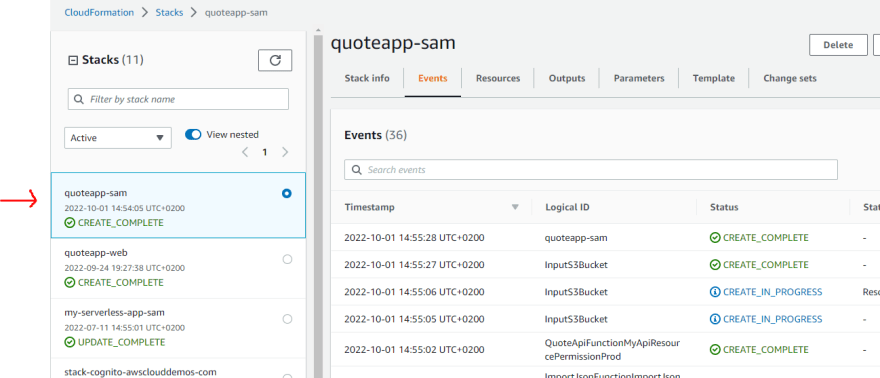Click the Delete stack button
The image size is (880, 378).
pyautogui.click(x=838, y=45)
